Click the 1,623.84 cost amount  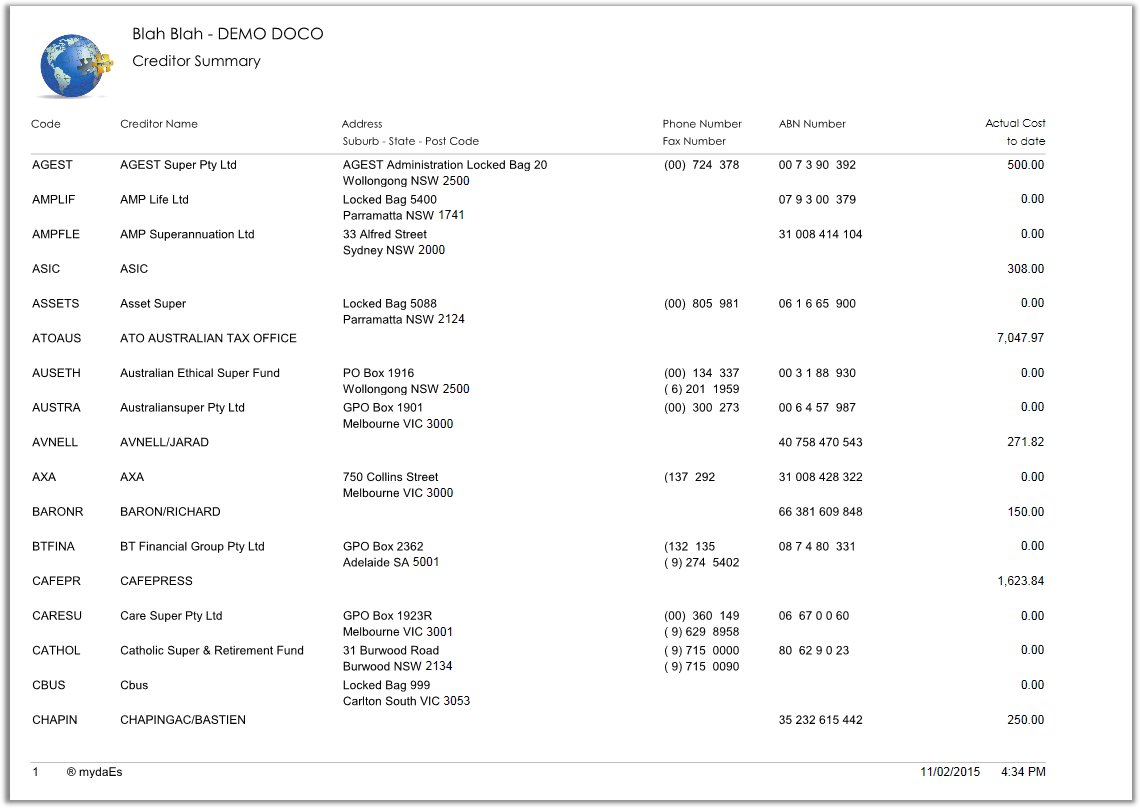[x=1020, y=581]
